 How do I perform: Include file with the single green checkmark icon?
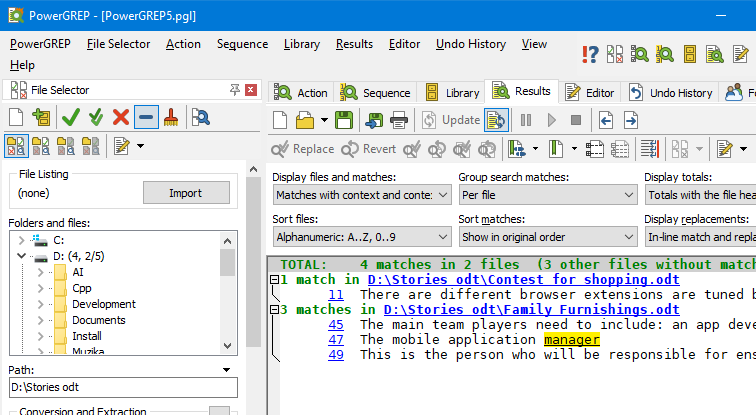tap(71, 117)
